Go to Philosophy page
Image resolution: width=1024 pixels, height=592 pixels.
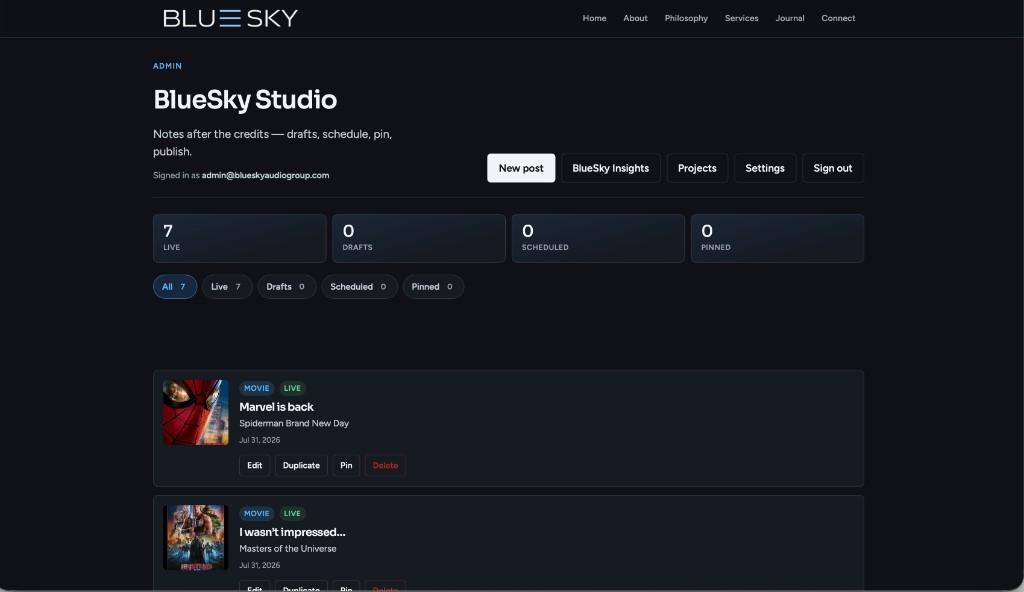(686, 18)
